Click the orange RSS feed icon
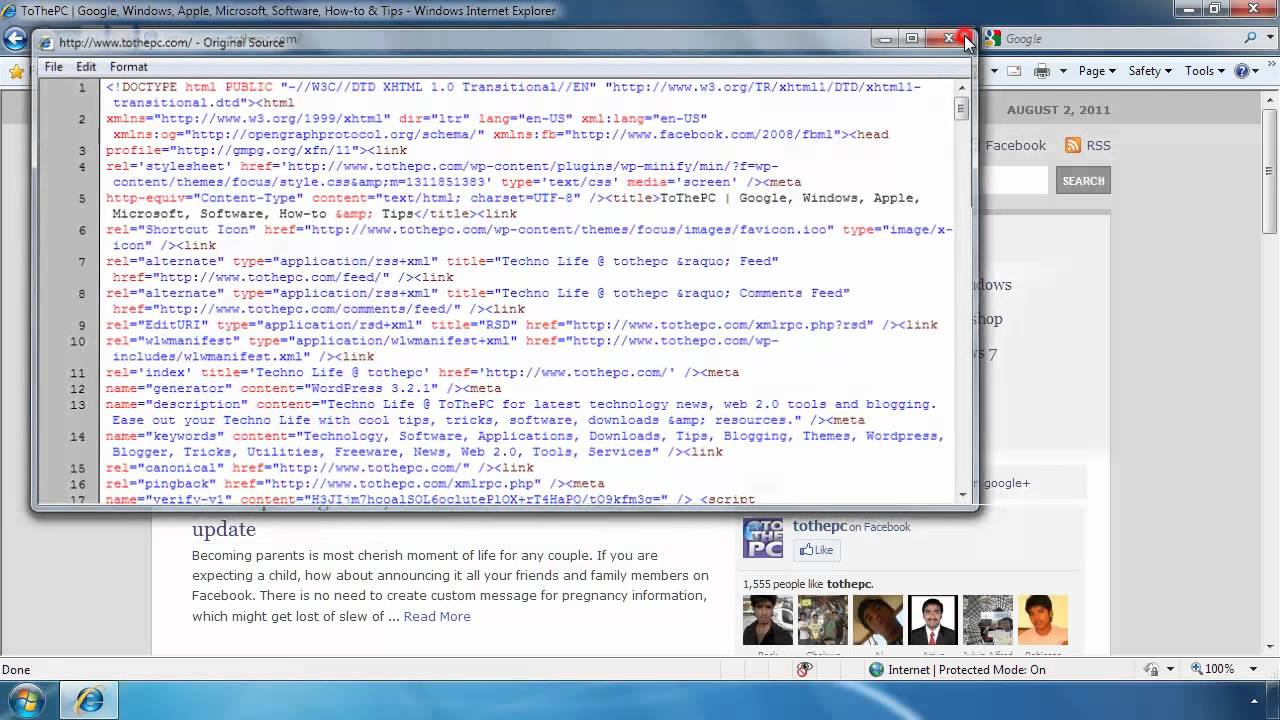1280x720 pixels. [x=1073, y=145]
